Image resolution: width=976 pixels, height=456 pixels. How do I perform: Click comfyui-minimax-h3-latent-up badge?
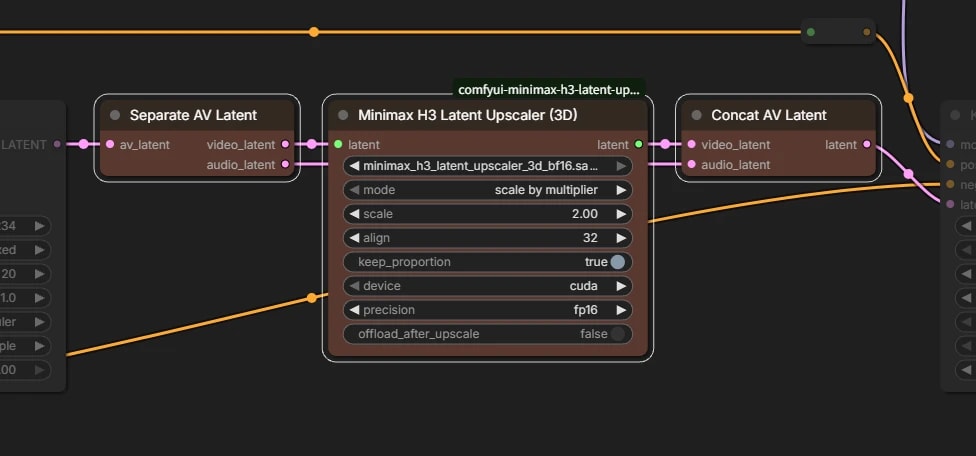(x=549, y=90)
